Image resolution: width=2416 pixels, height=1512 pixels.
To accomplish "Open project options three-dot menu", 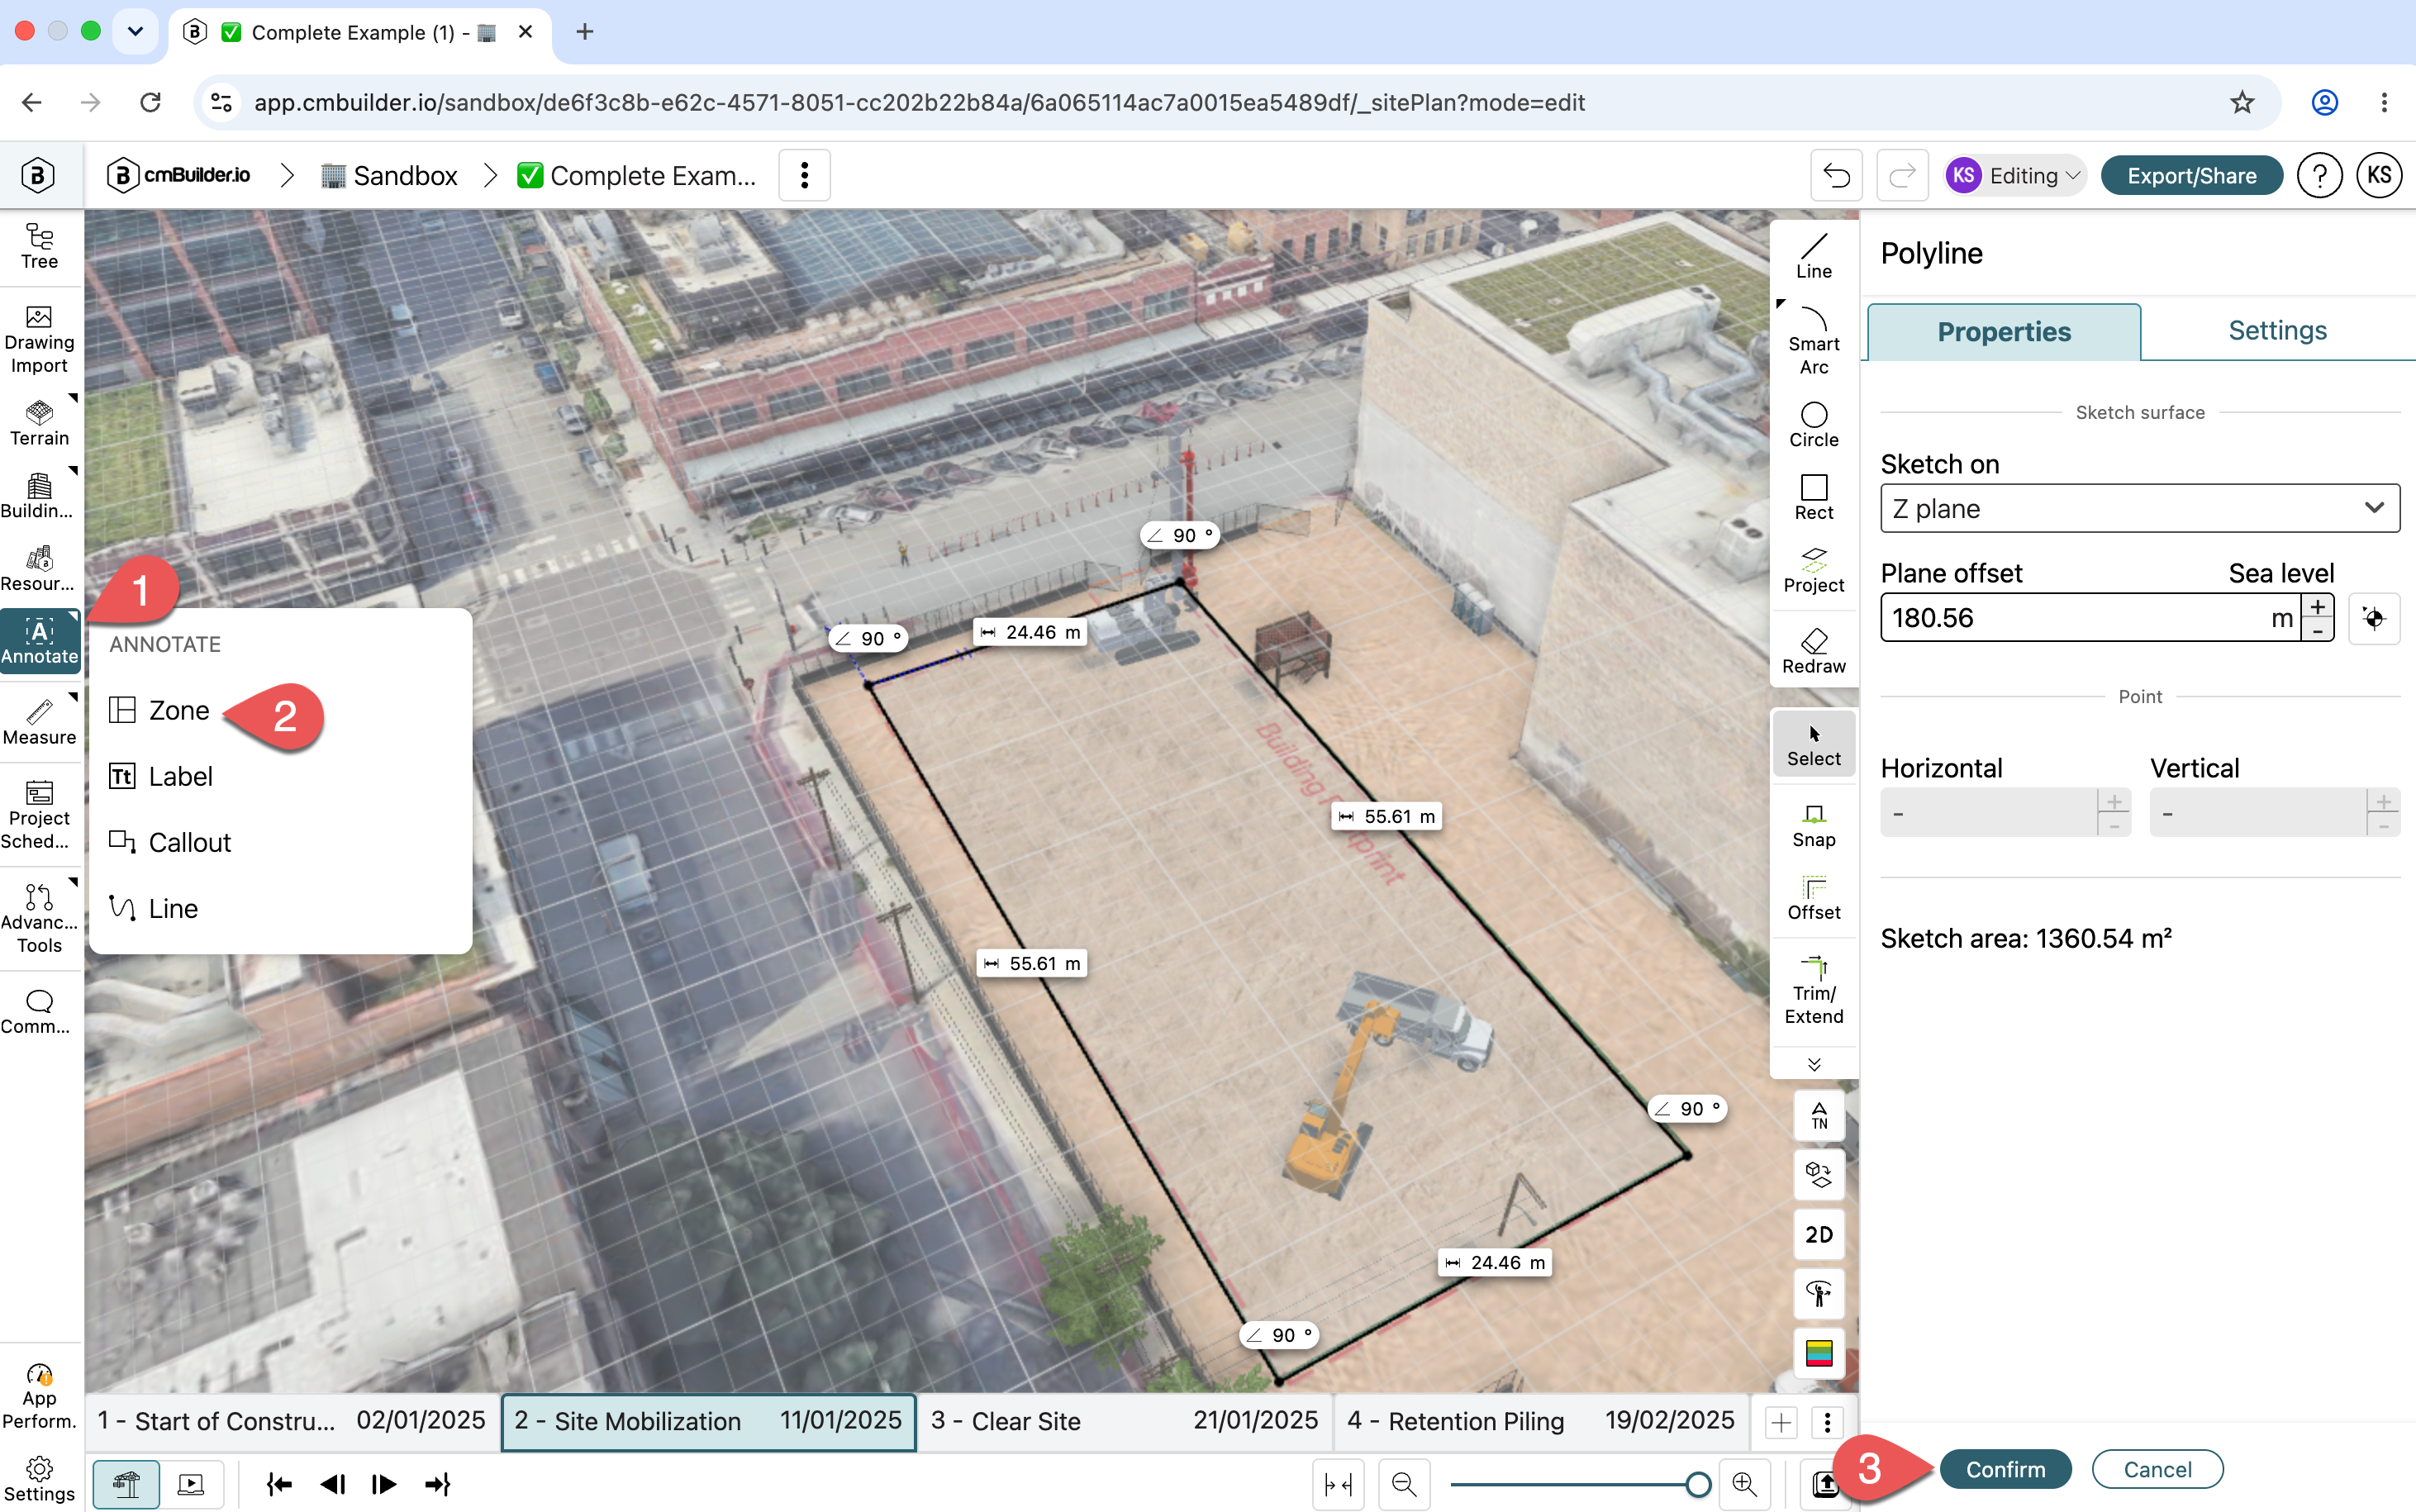I will tap(804, 176).
